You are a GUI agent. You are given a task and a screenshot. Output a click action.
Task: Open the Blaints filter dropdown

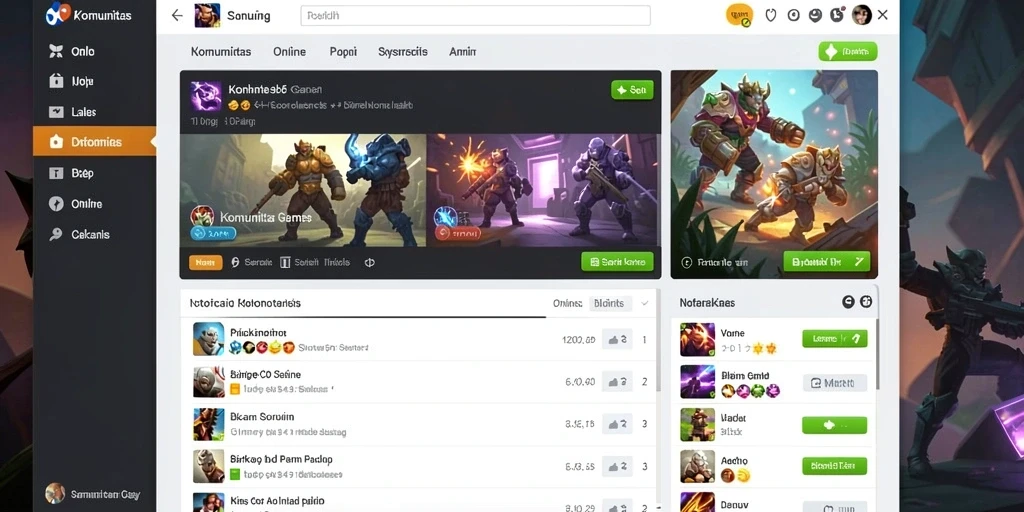click(611, 303)
